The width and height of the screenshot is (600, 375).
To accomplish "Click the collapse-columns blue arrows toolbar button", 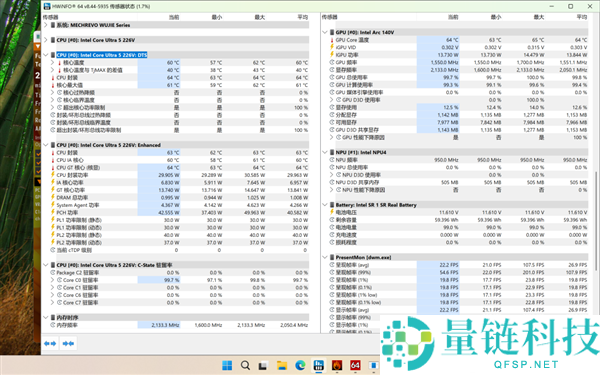I will 68,343.
